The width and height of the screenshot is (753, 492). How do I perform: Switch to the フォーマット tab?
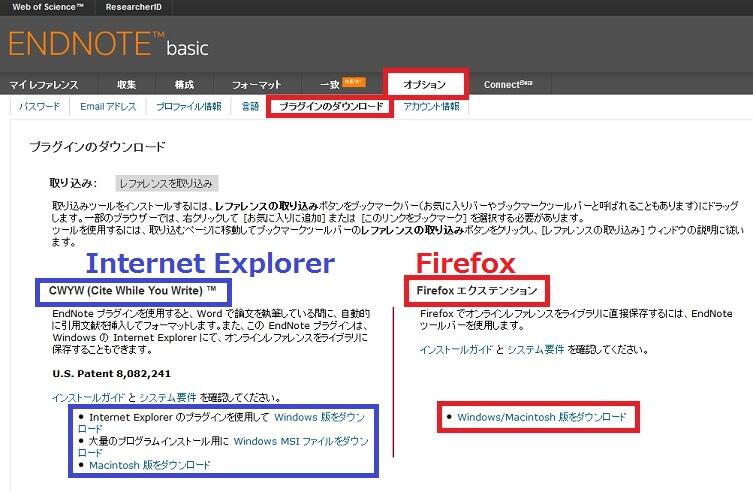pyautogui.click(x=256, y=85)
